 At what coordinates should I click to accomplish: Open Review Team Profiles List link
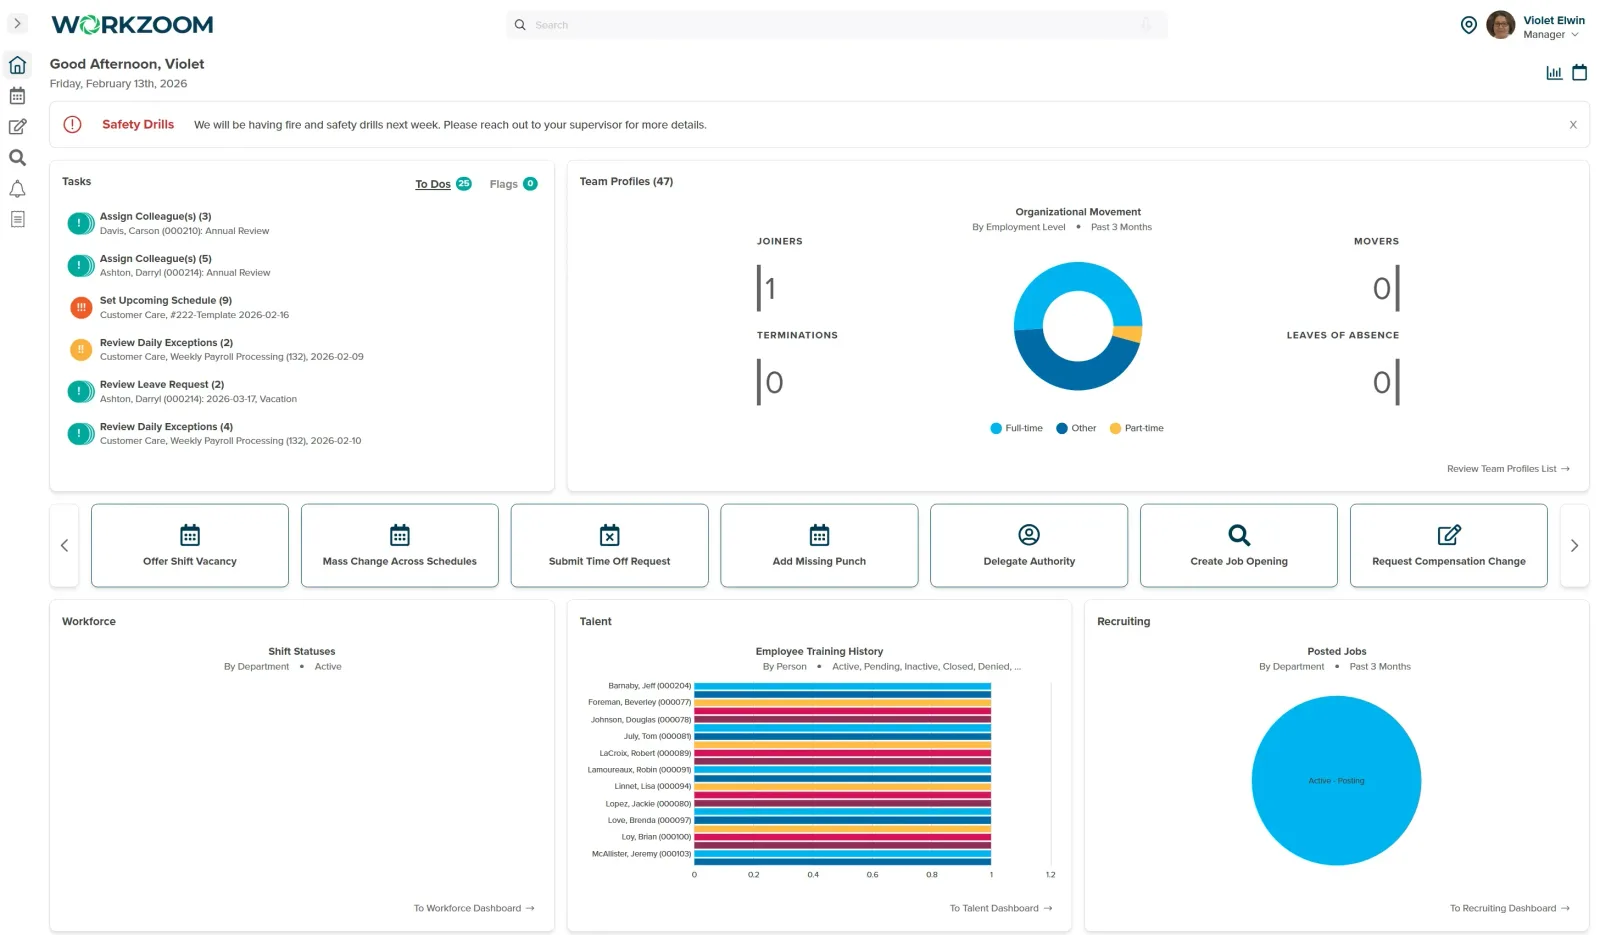point(1508,469)
